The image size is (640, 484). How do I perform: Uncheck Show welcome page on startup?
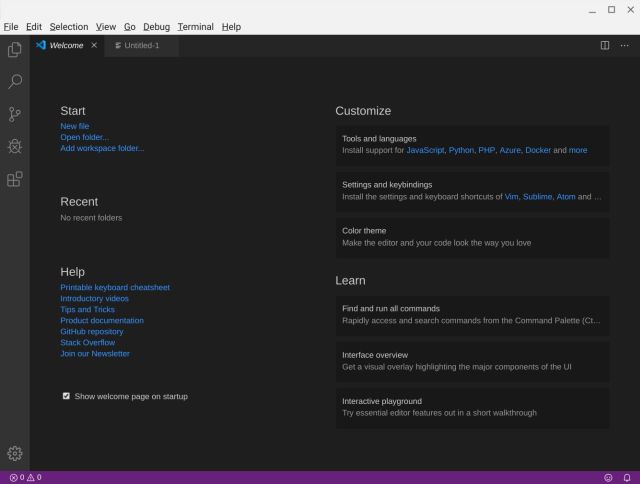(x=66, y=396)
